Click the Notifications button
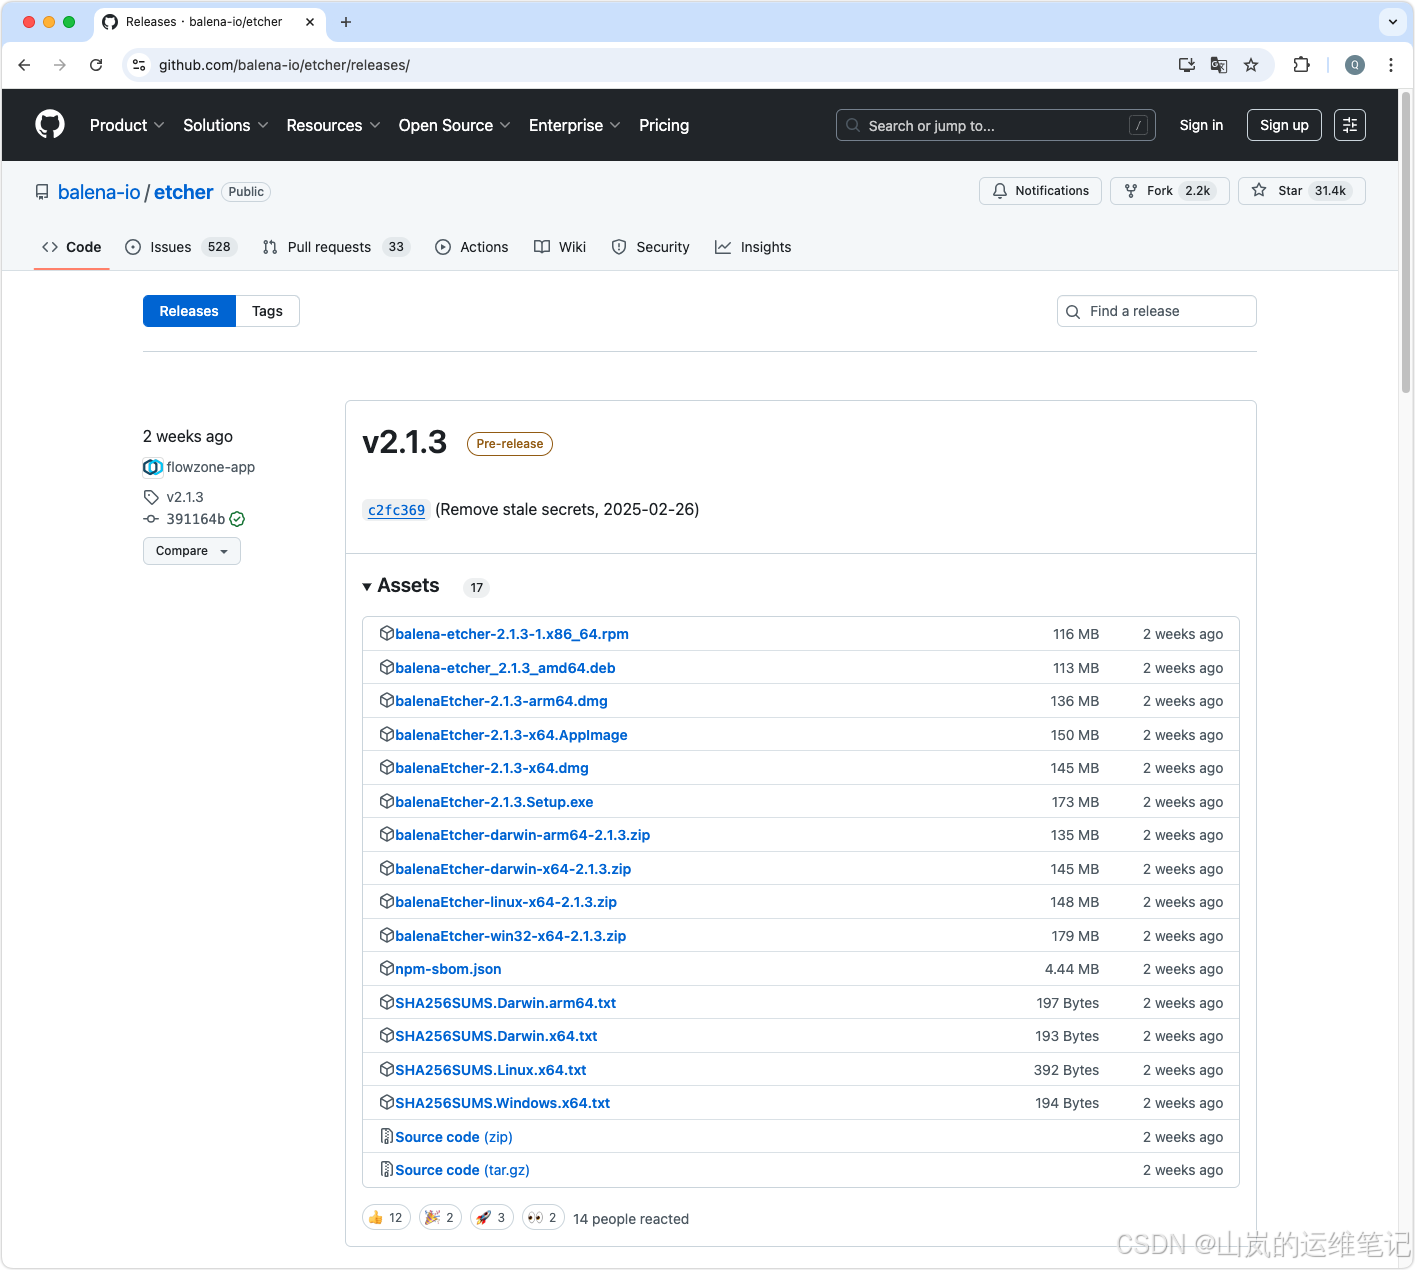Screen dimensions: 1415x1270 [x=1040, y=191]
